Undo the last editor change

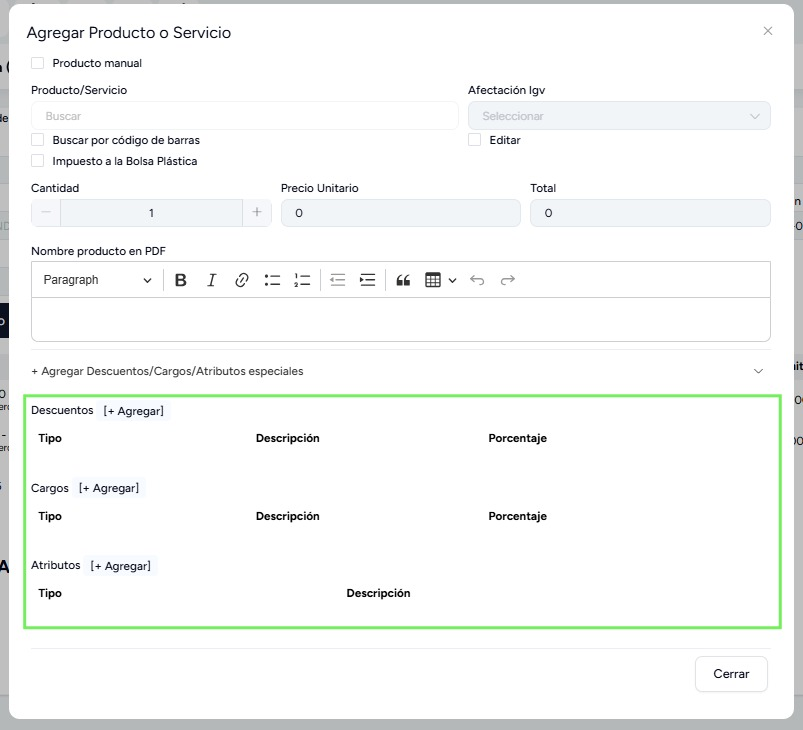pyautogui.click(x=477, y=280)
